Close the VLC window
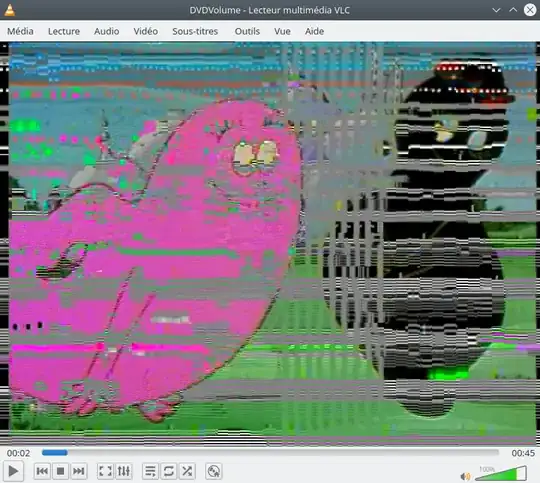Image resolution: width=540 pixels, height=483 pixels. coord(530,10)
